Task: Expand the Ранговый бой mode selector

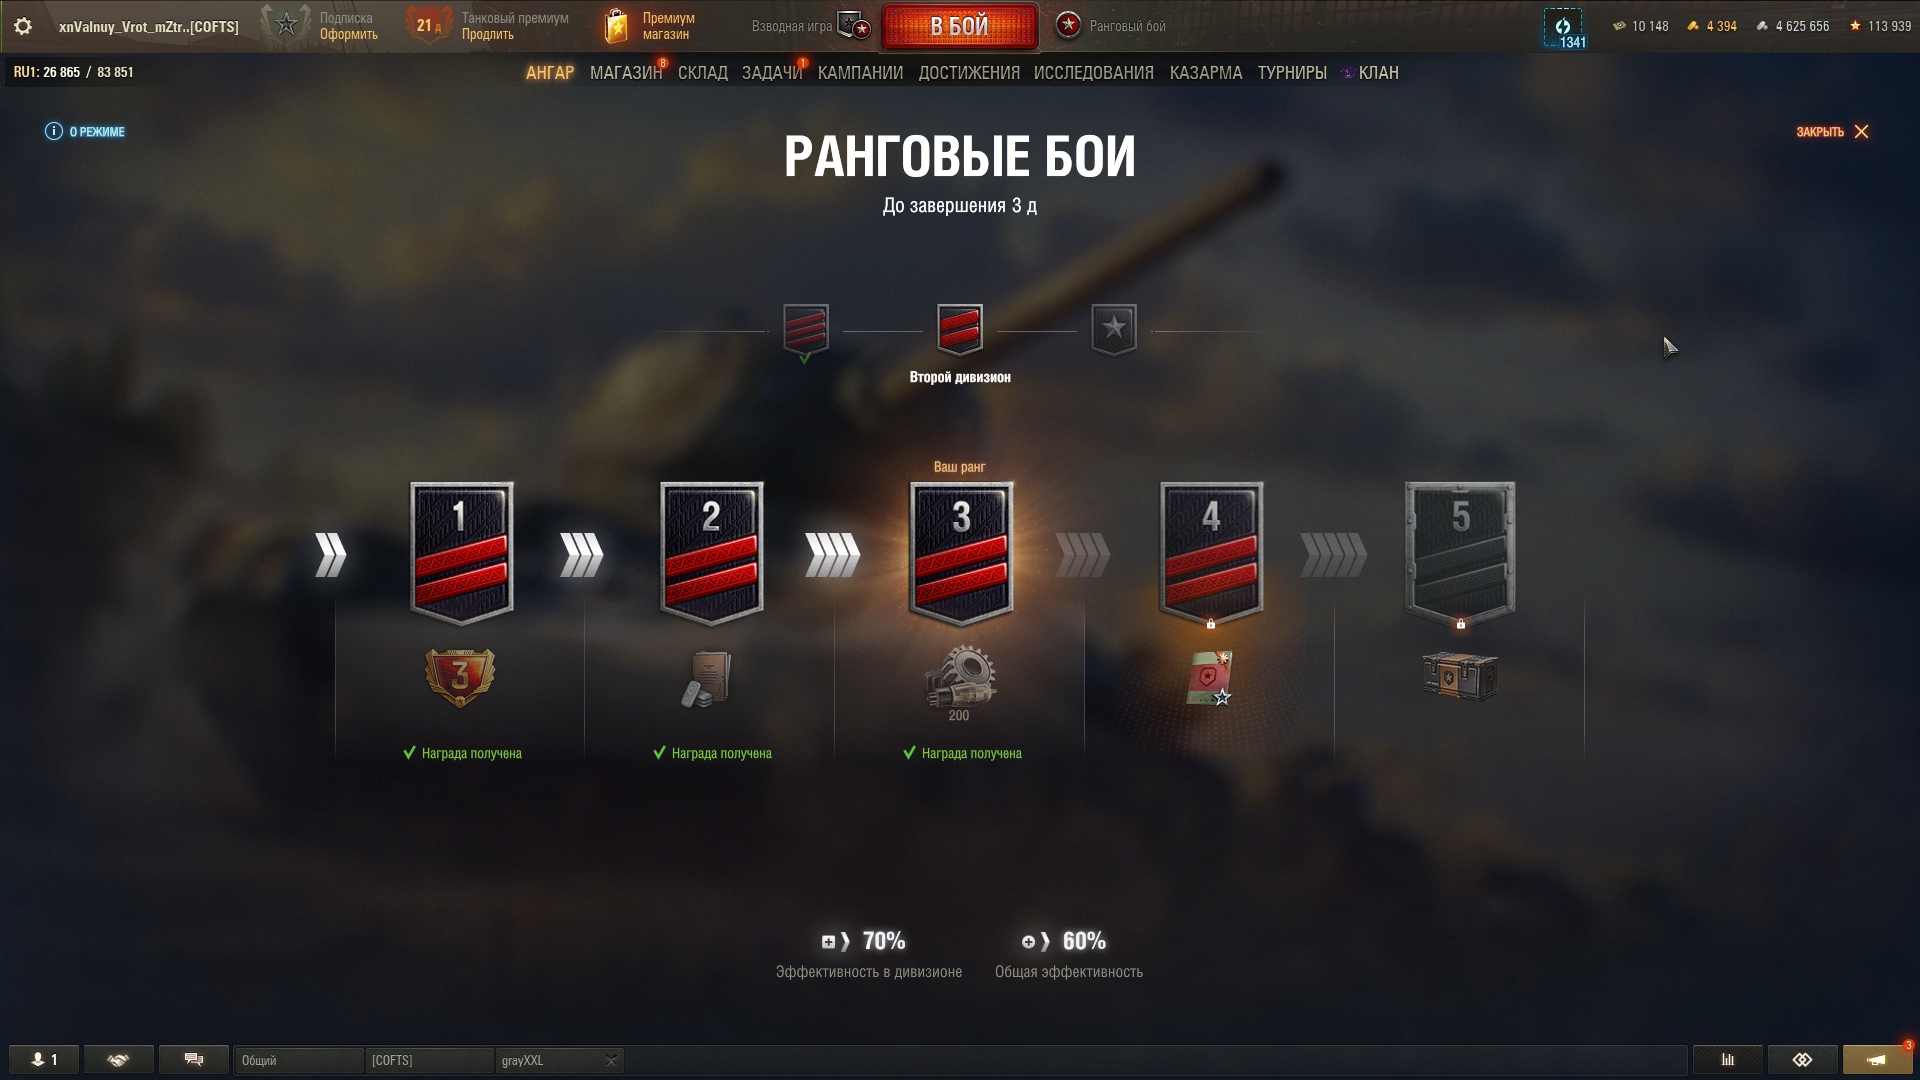Action: (1112, 27)
